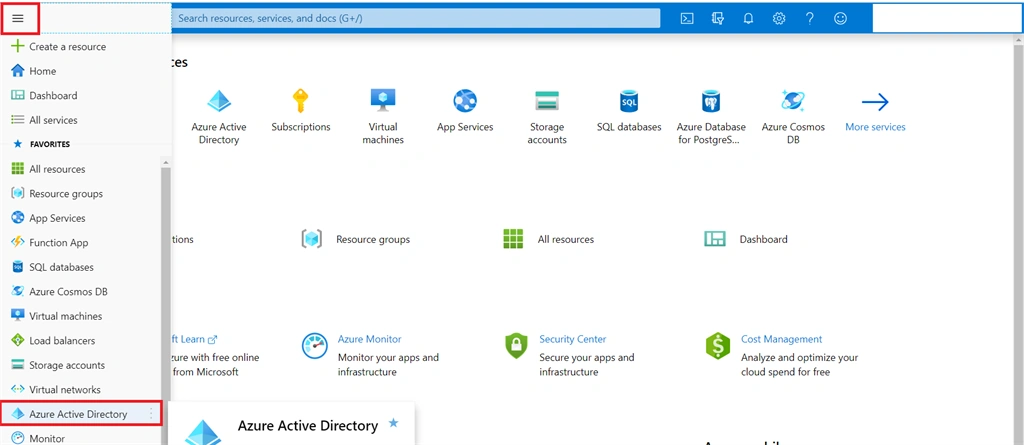Click Azure Active Directory label under services
Viewport: 1024px width, 445px height.
(x=219, y=133)
